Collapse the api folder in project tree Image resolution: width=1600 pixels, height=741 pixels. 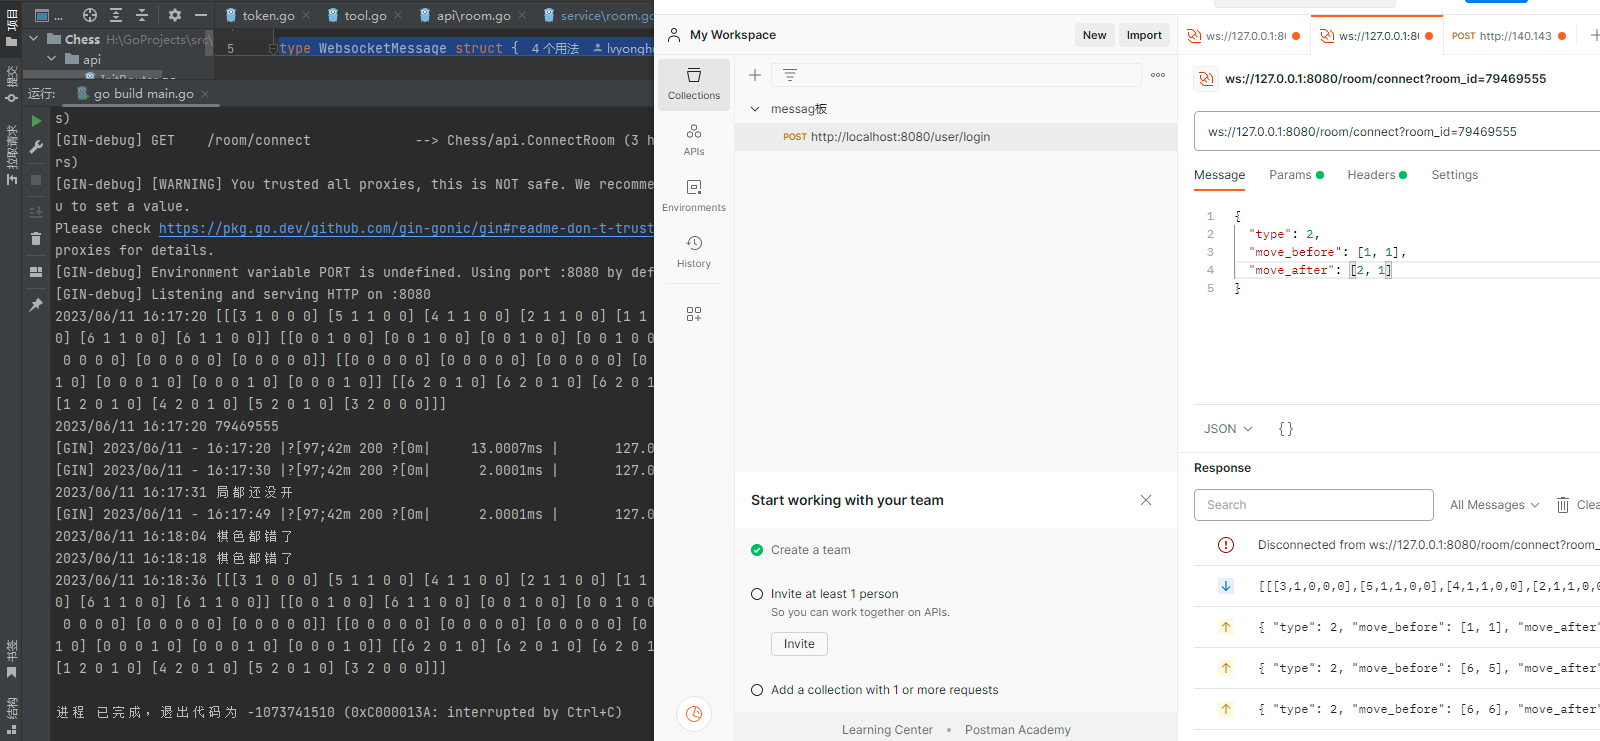point(52,59)
